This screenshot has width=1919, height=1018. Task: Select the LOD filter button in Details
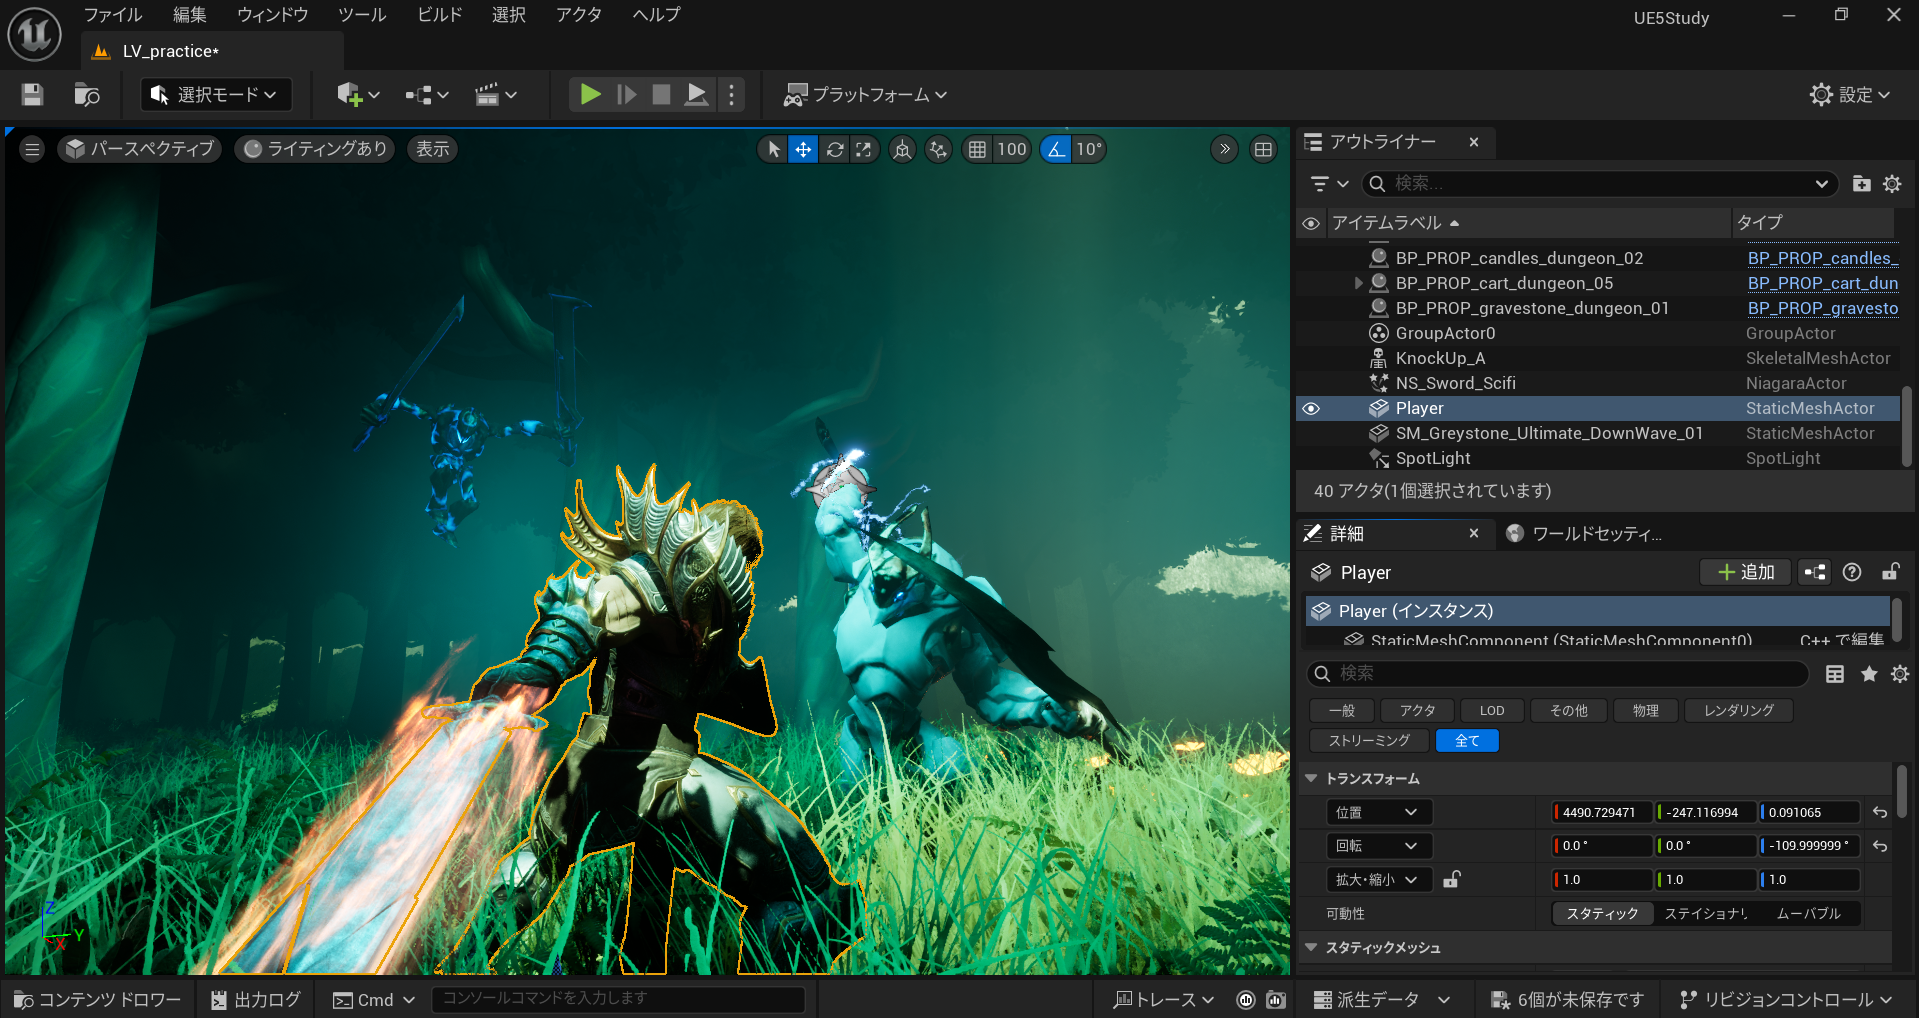coord(1492,711)
